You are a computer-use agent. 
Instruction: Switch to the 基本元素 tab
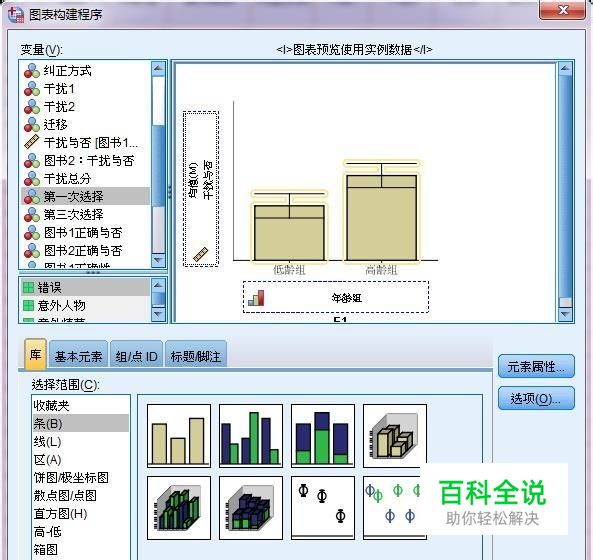(x=78, y=355)
